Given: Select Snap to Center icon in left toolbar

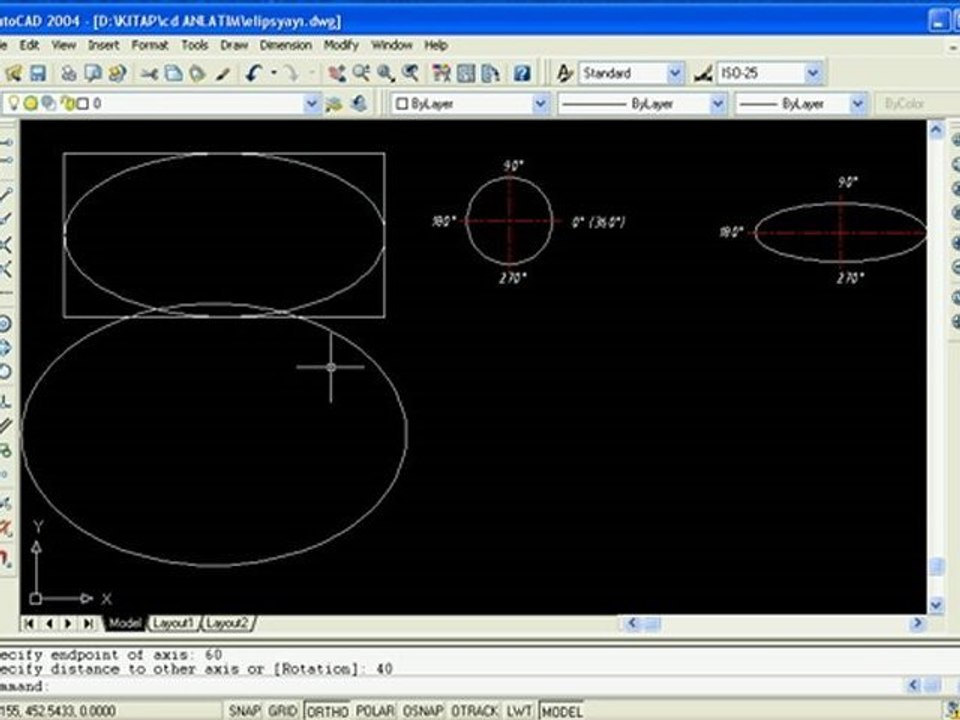Looking at the screenshot, I should [x=5, y=323].
